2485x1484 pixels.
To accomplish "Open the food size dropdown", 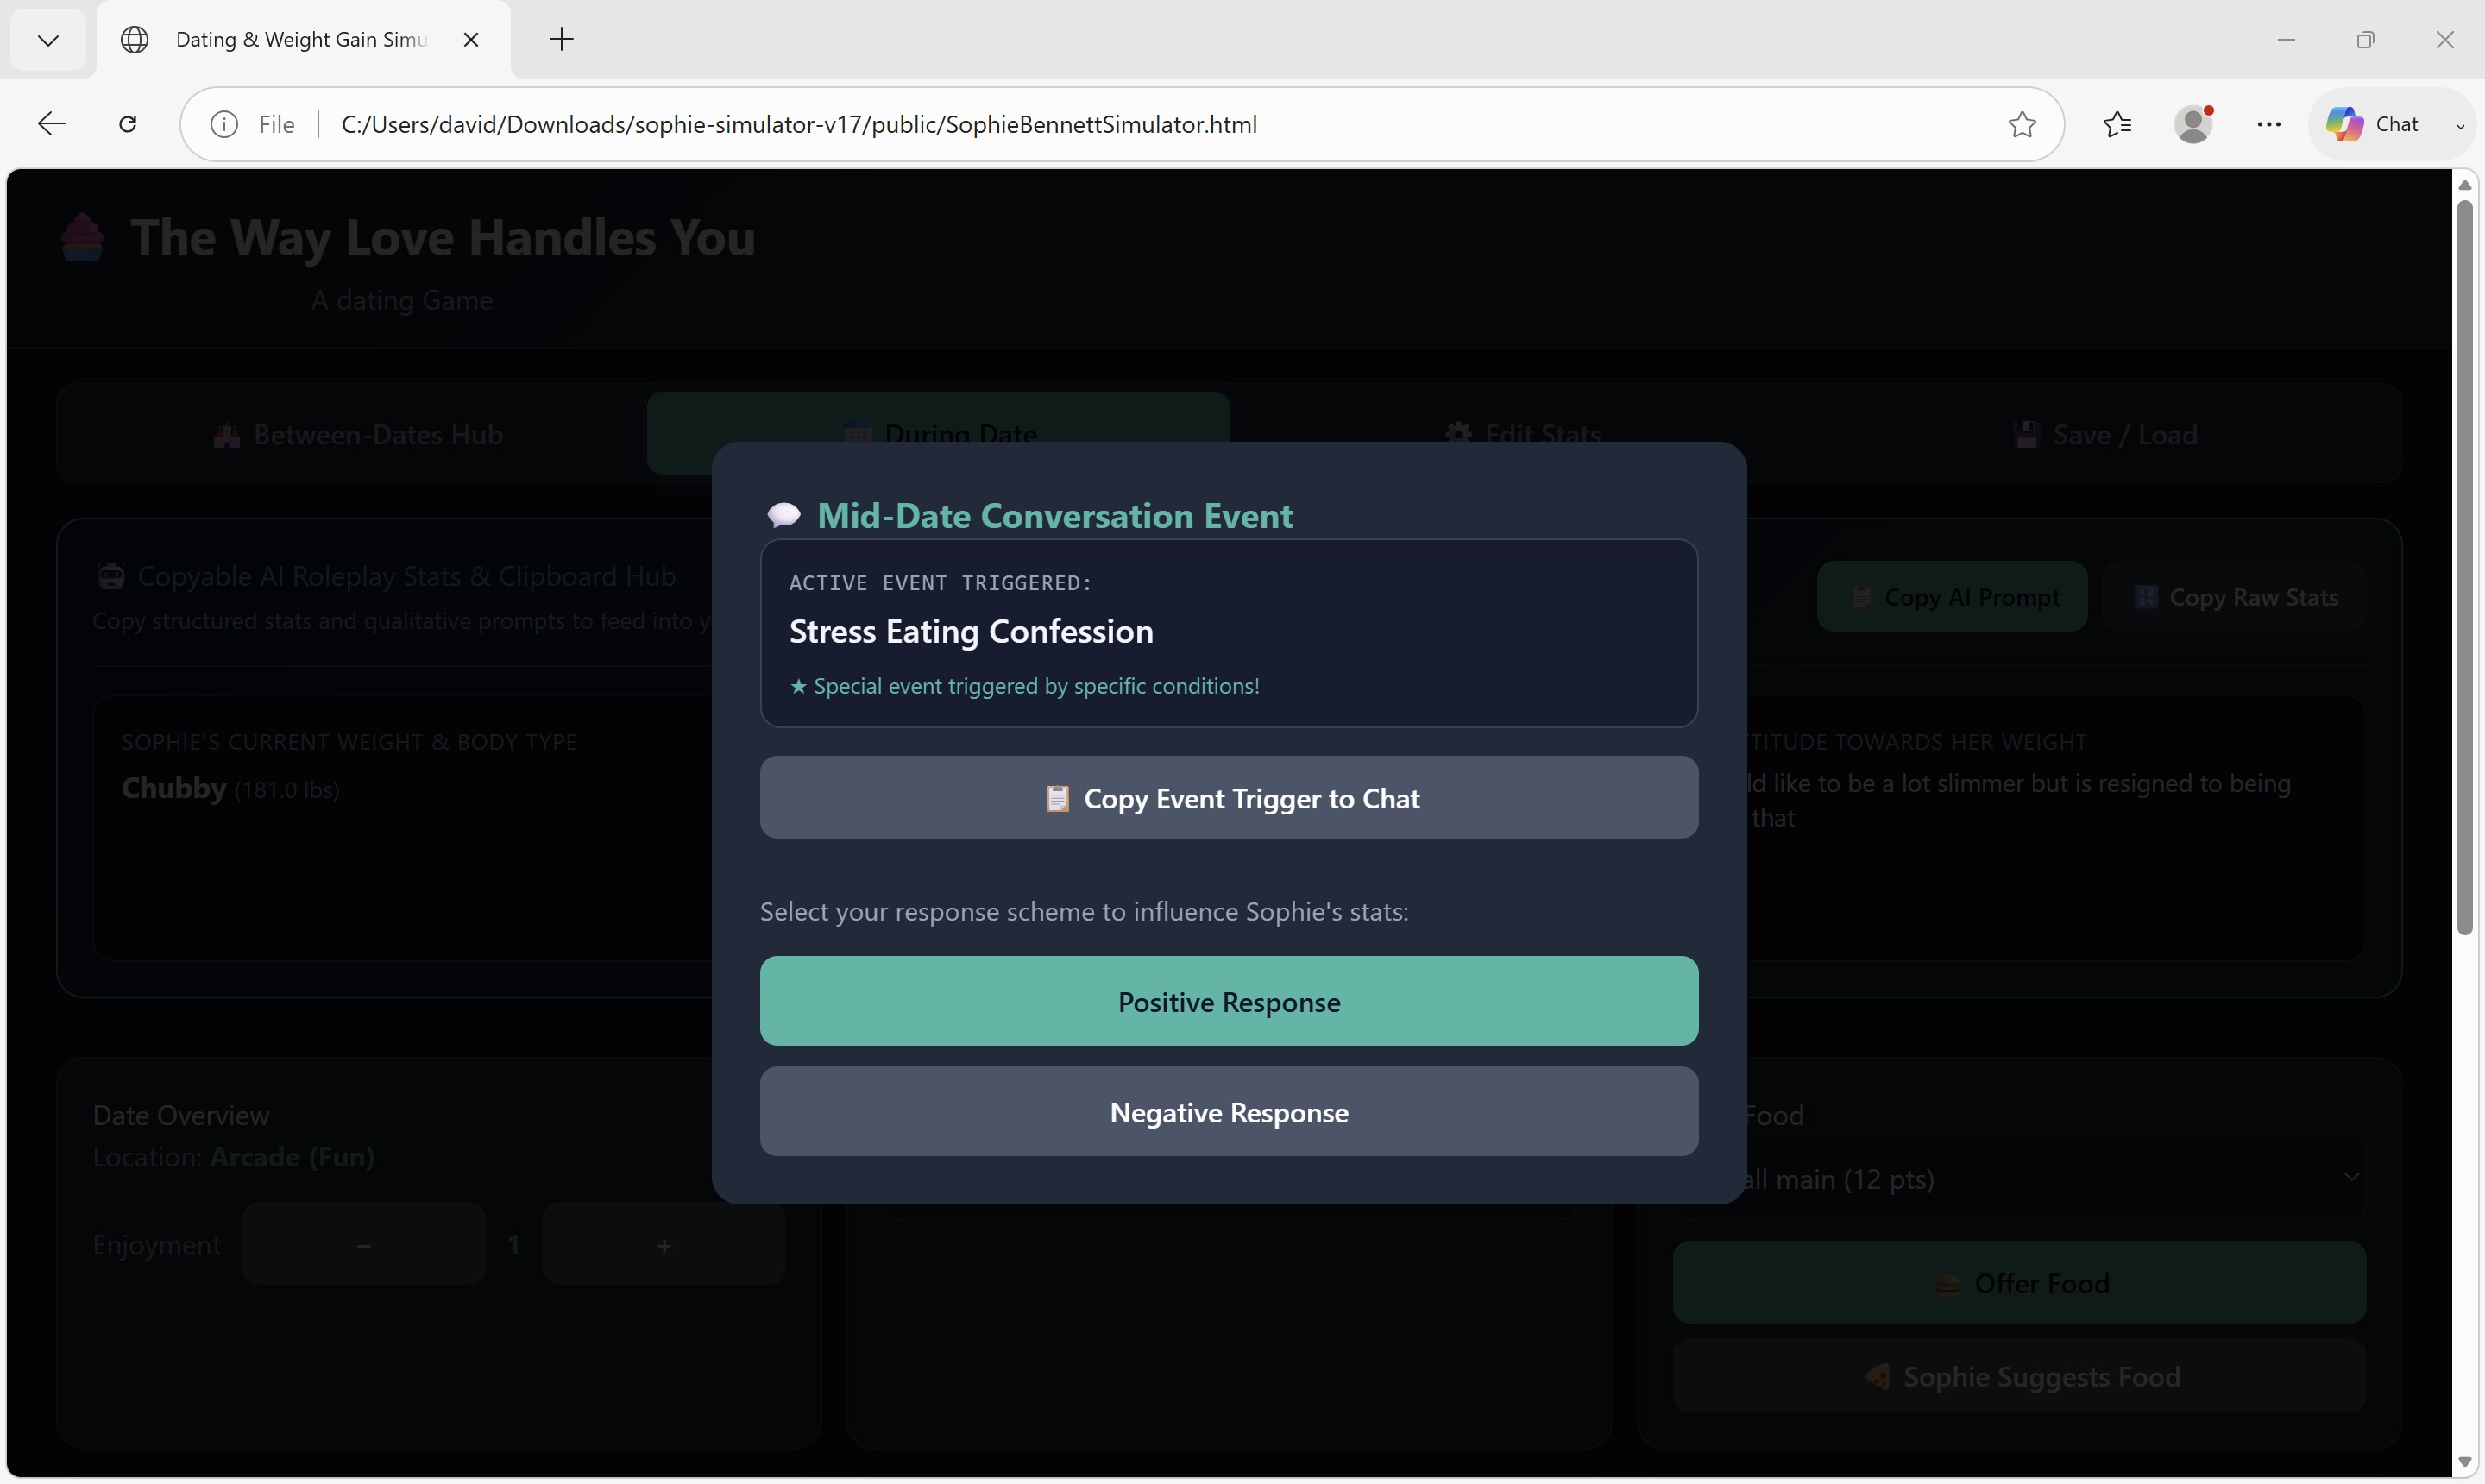I will coord(2019,1178).
